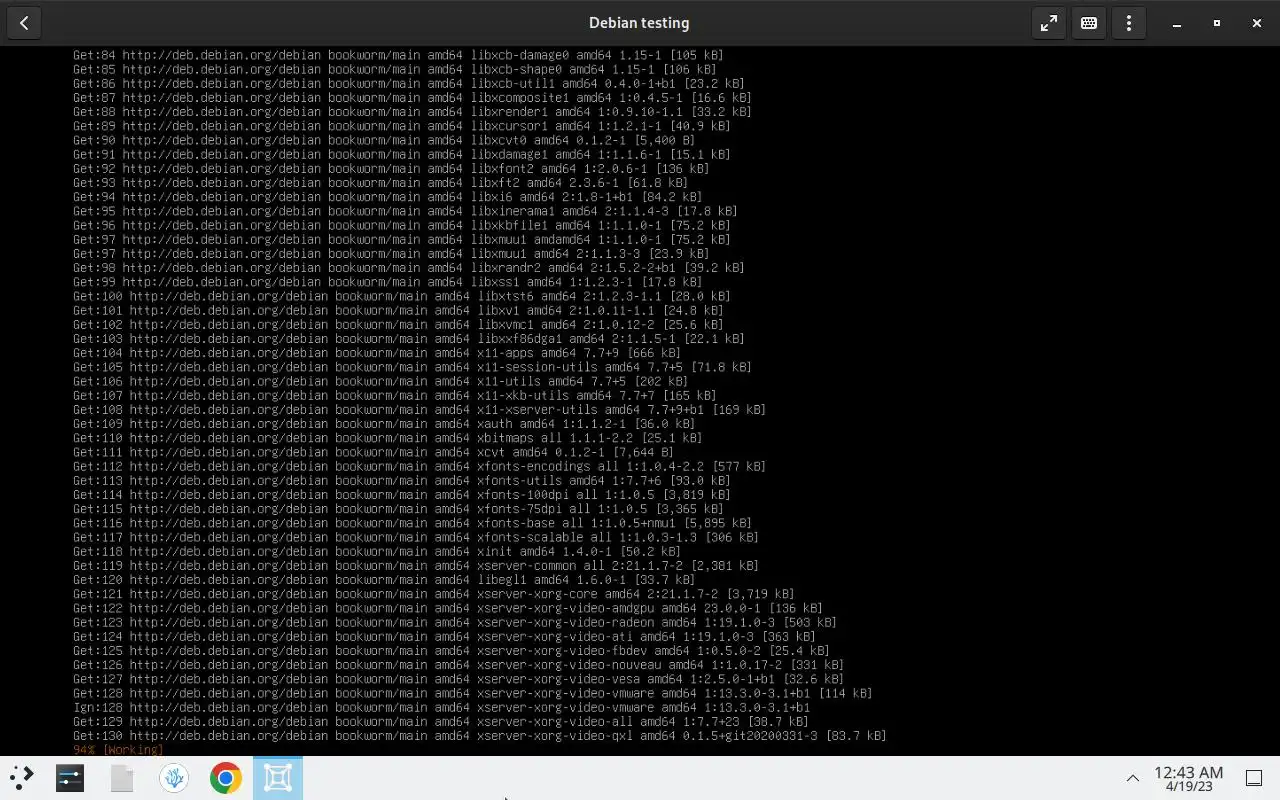
Task: Launch the blue coral app in taskbar
Action: [x=174, y=777]
